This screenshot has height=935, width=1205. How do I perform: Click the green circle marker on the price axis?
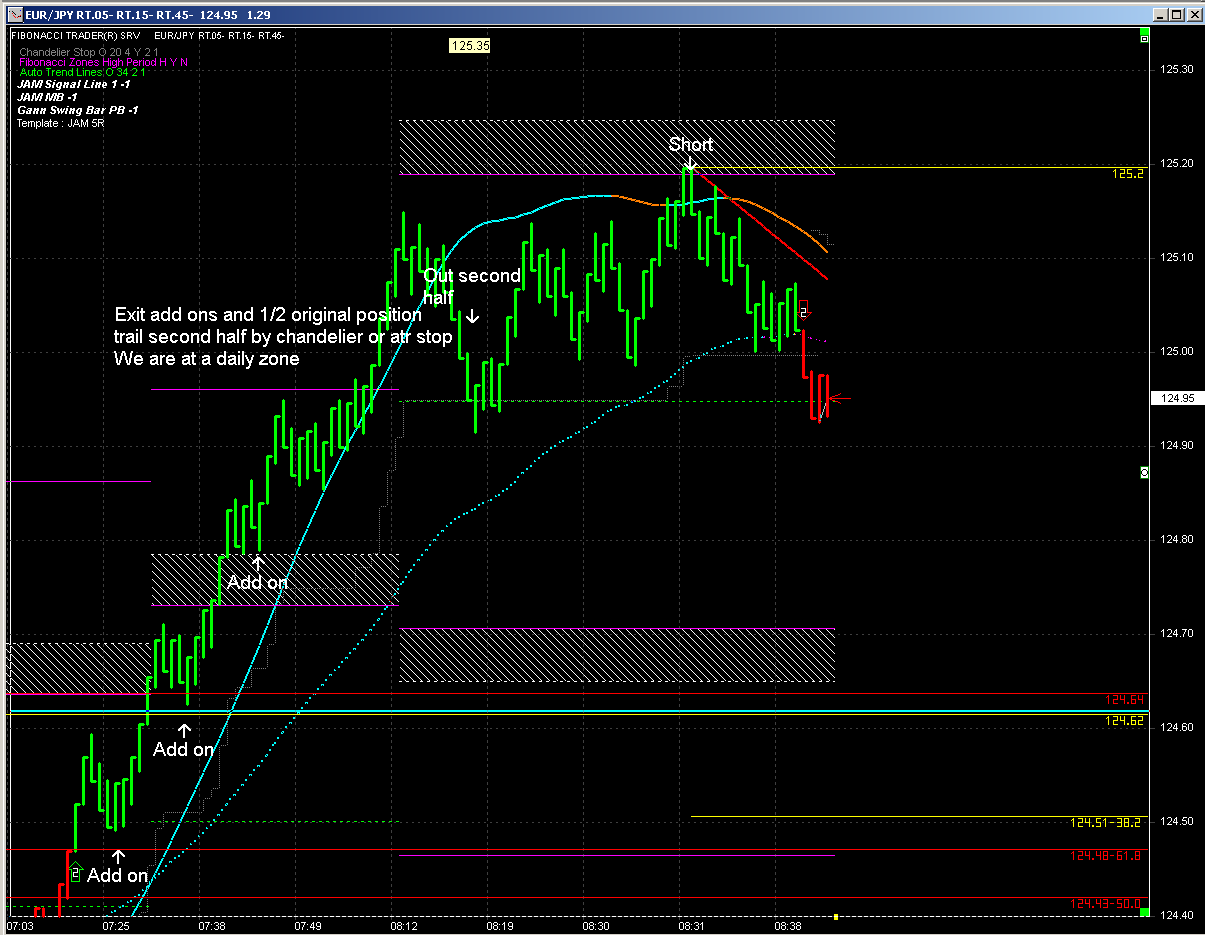point(1144,471)
